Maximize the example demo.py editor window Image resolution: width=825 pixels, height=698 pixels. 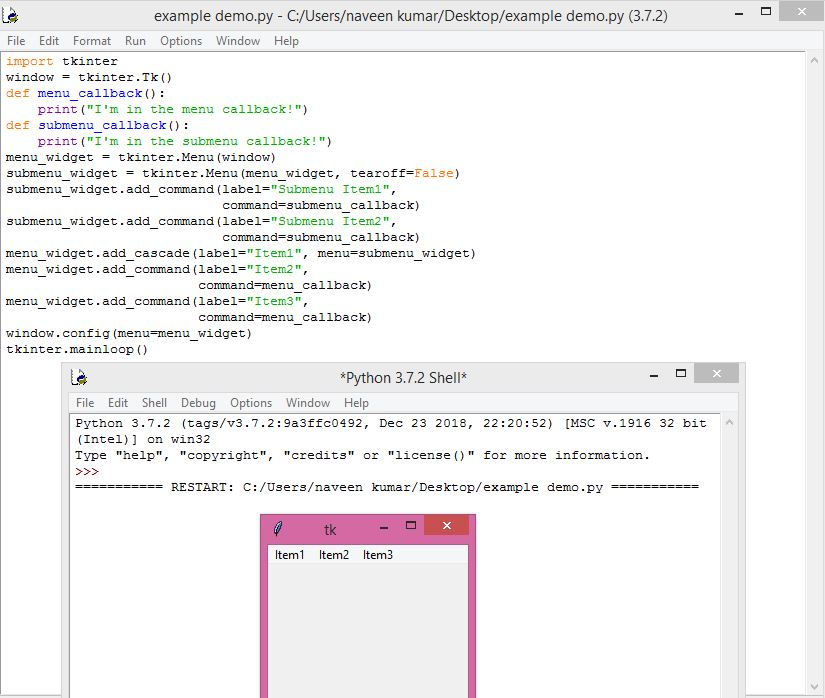(x=766, y=11)
